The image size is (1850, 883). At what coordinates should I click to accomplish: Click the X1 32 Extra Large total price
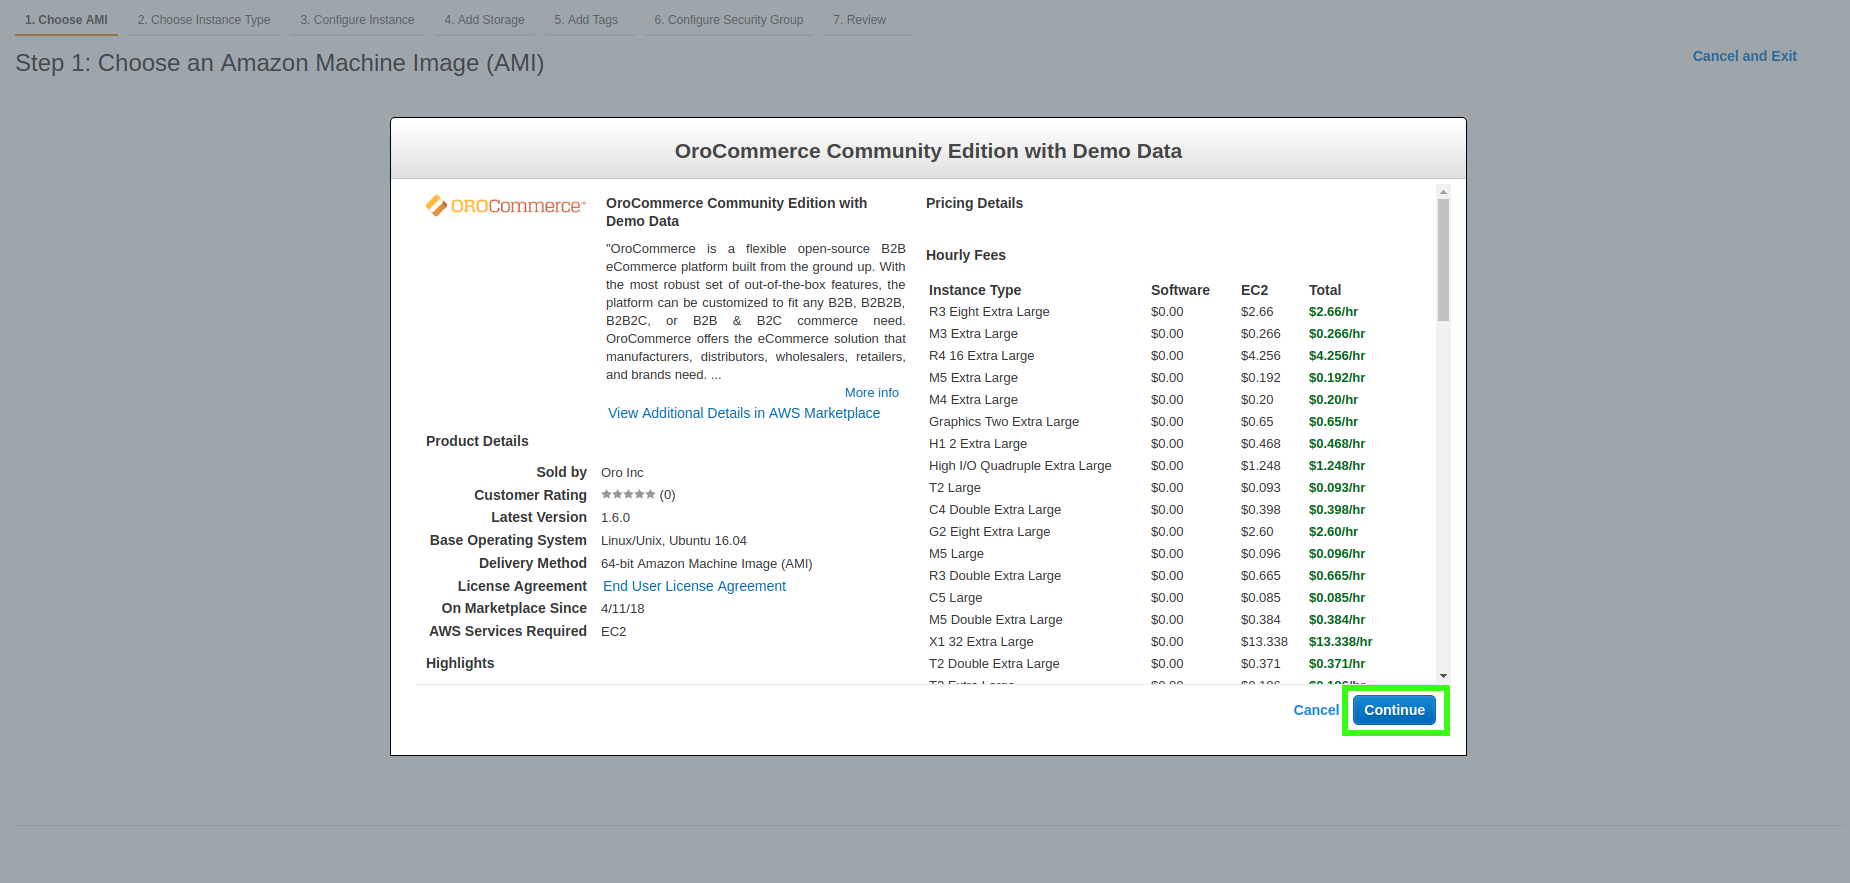tap(1340, 642)
